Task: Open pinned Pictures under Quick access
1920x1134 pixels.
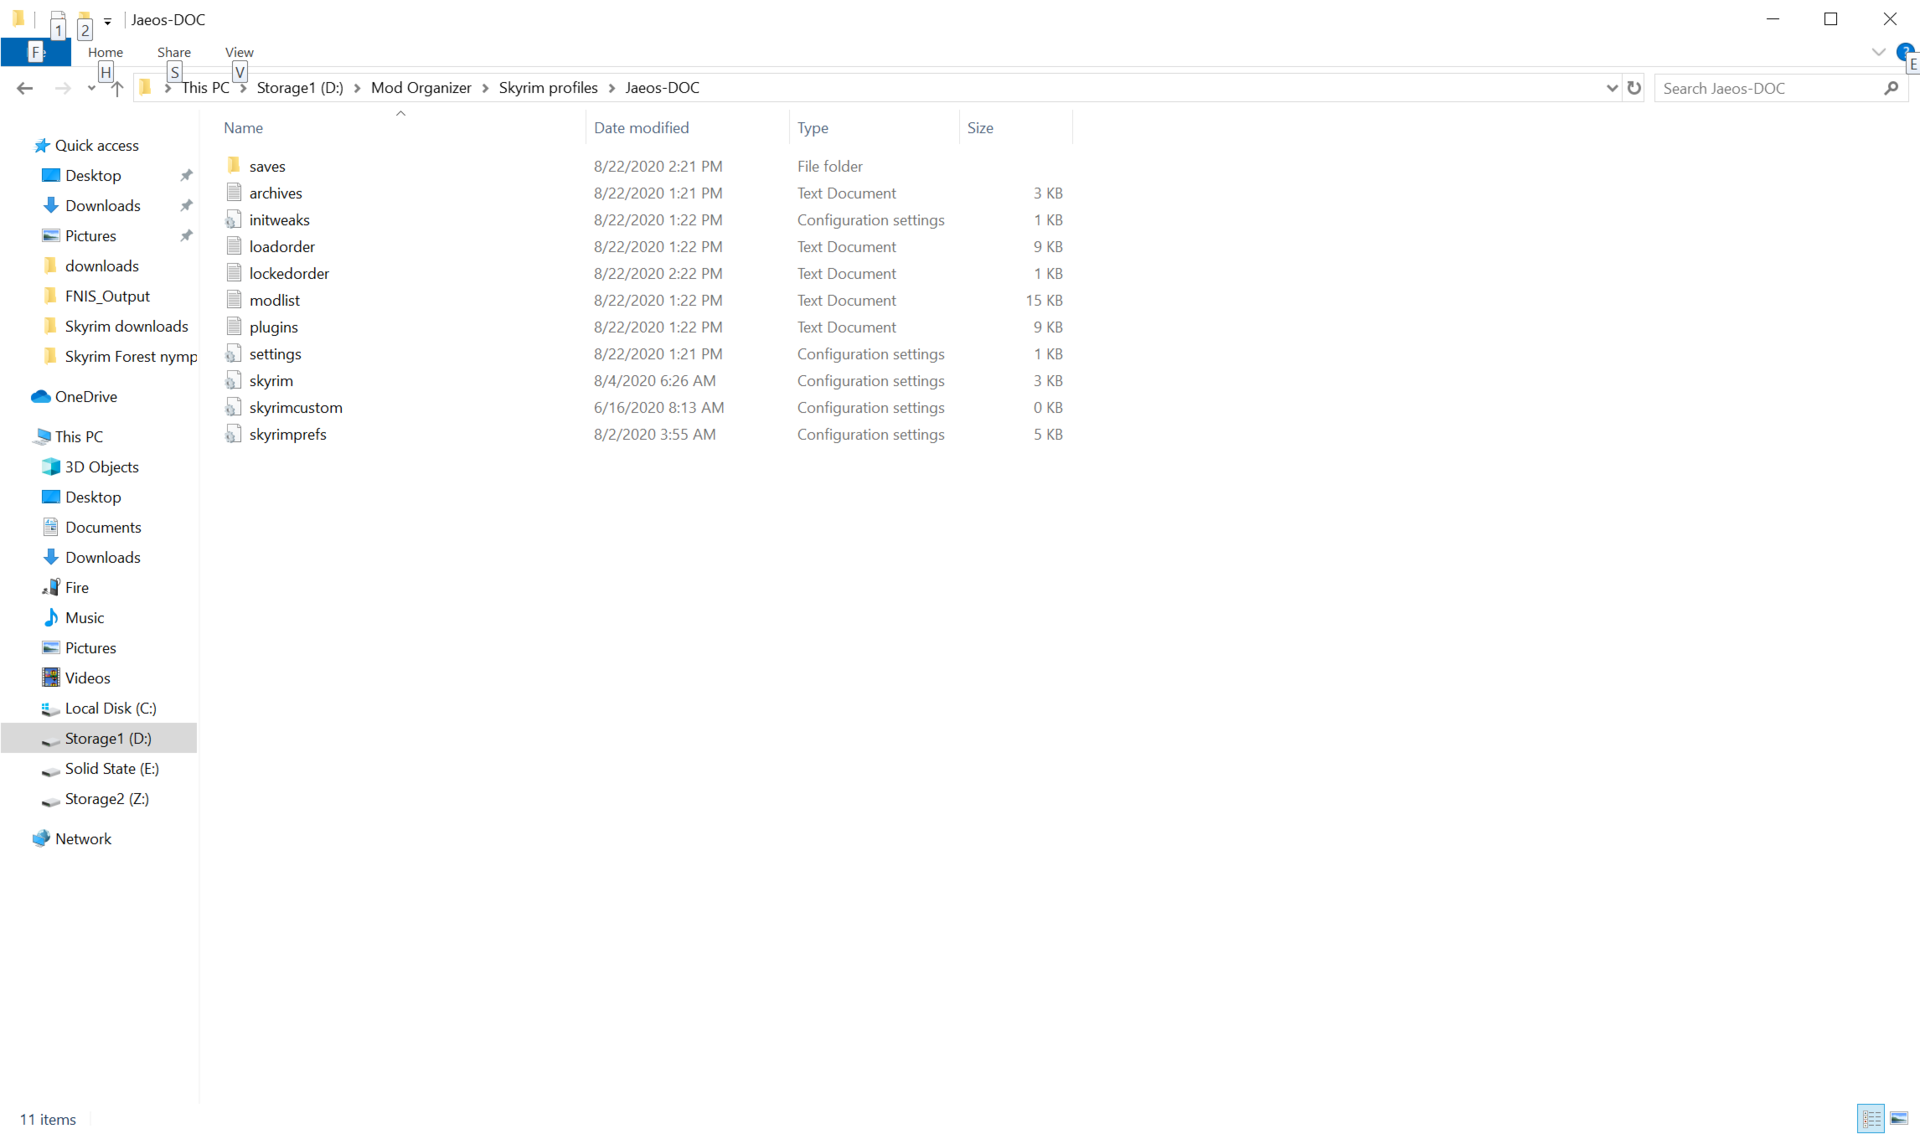Action: point(90,236)
